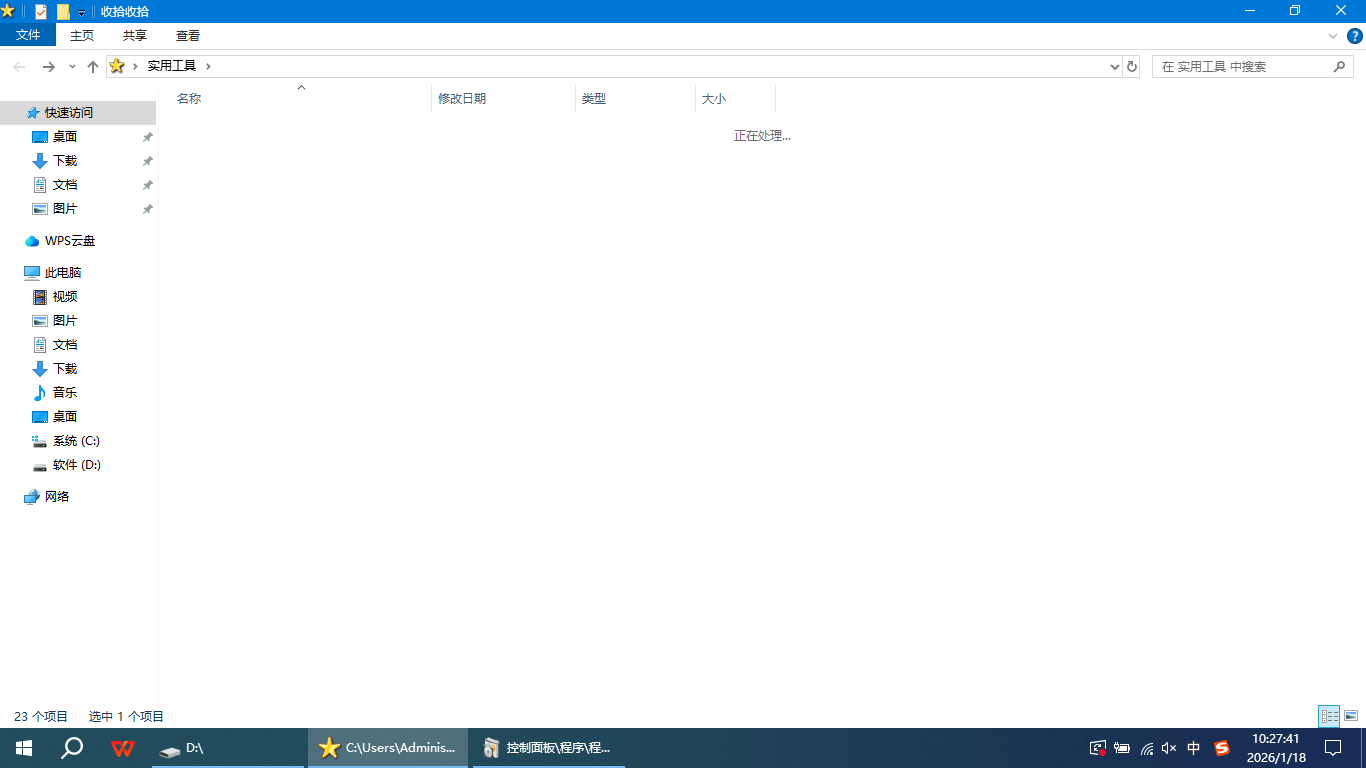Select 系统 (C:) drive in the sidebar
Screen dimensions: 1366x768
pyautogui.click(x=76, y=441)
